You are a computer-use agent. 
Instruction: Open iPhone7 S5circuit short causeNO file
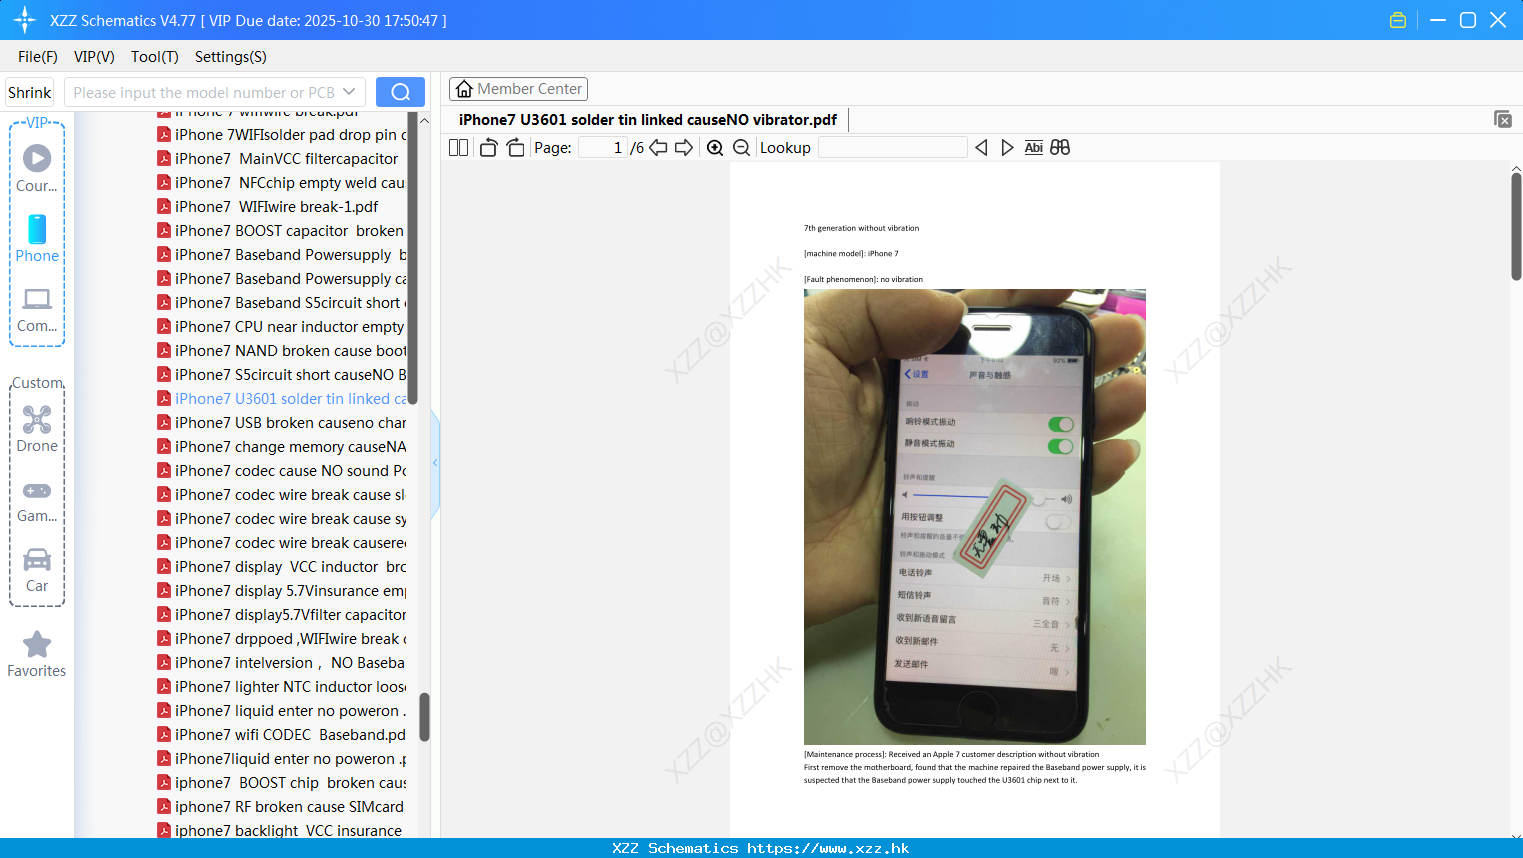point(281,375)
